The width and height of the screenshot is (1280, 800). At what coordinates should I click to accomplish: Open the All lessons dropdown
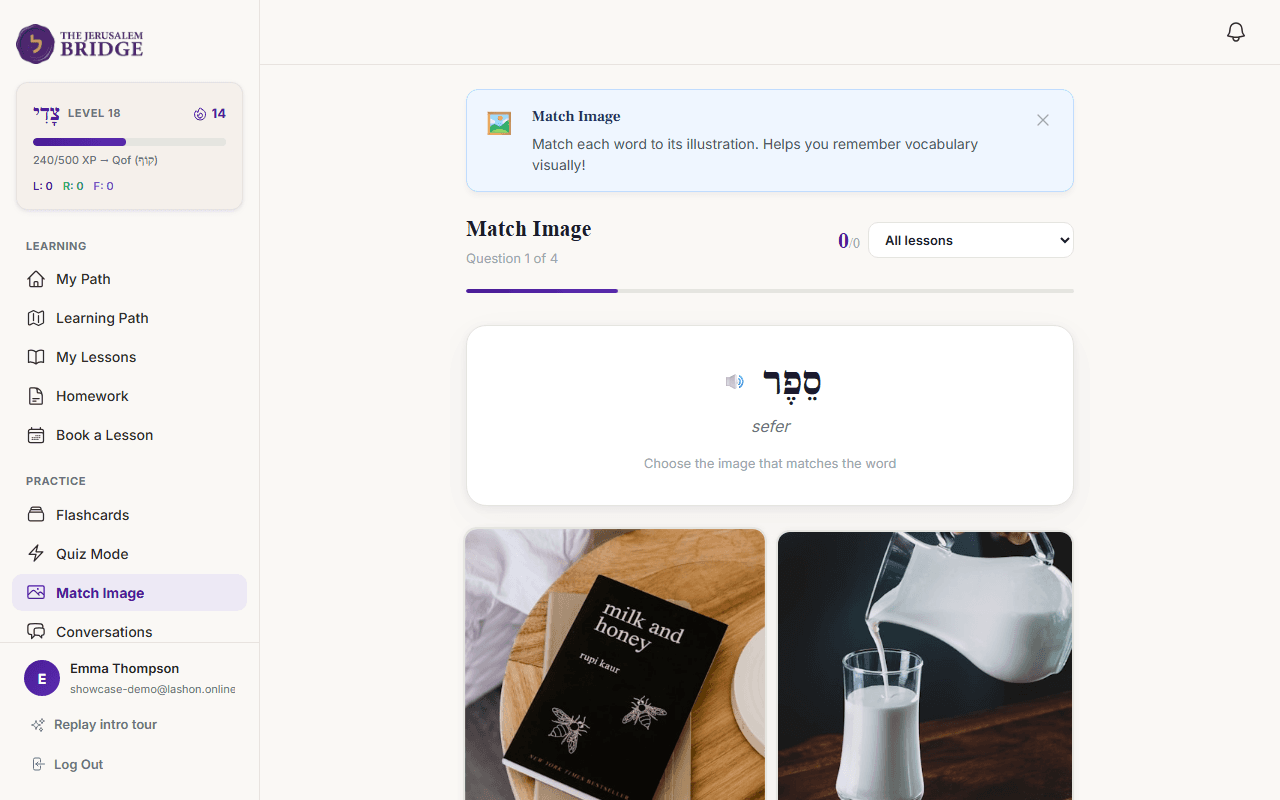coord(970,240)
